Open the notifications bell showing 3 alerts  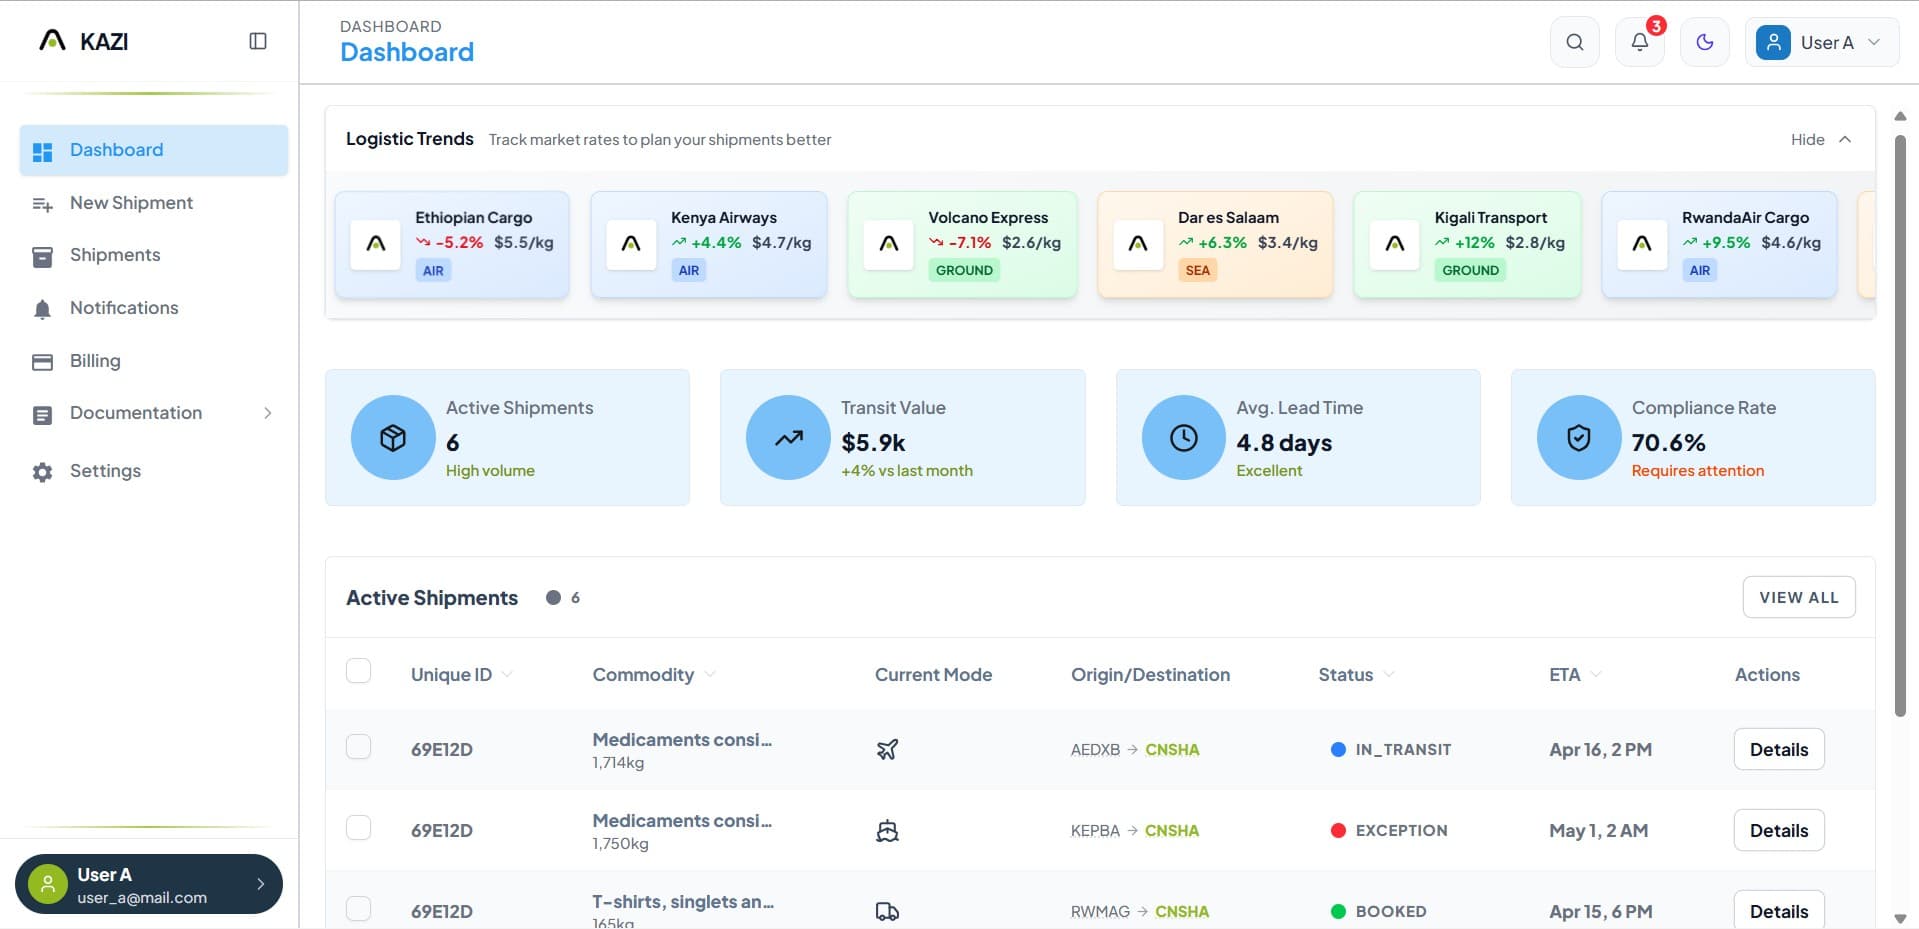point(1639,42)
